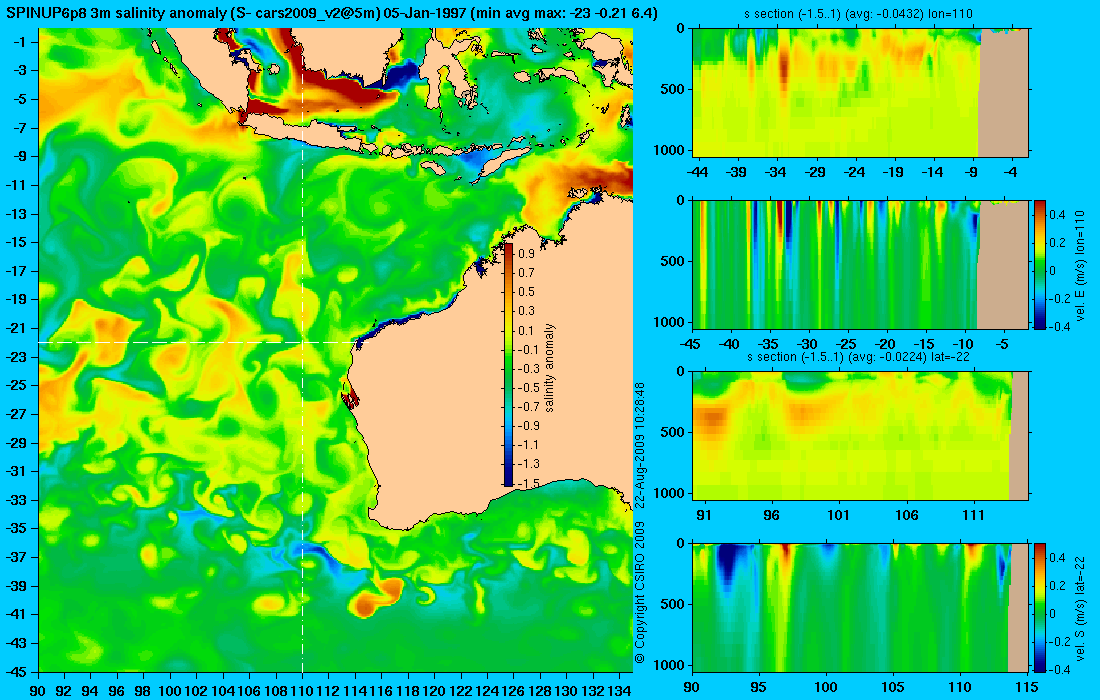Click the "-9" latitude tick on the main map

tap(20, 156)
